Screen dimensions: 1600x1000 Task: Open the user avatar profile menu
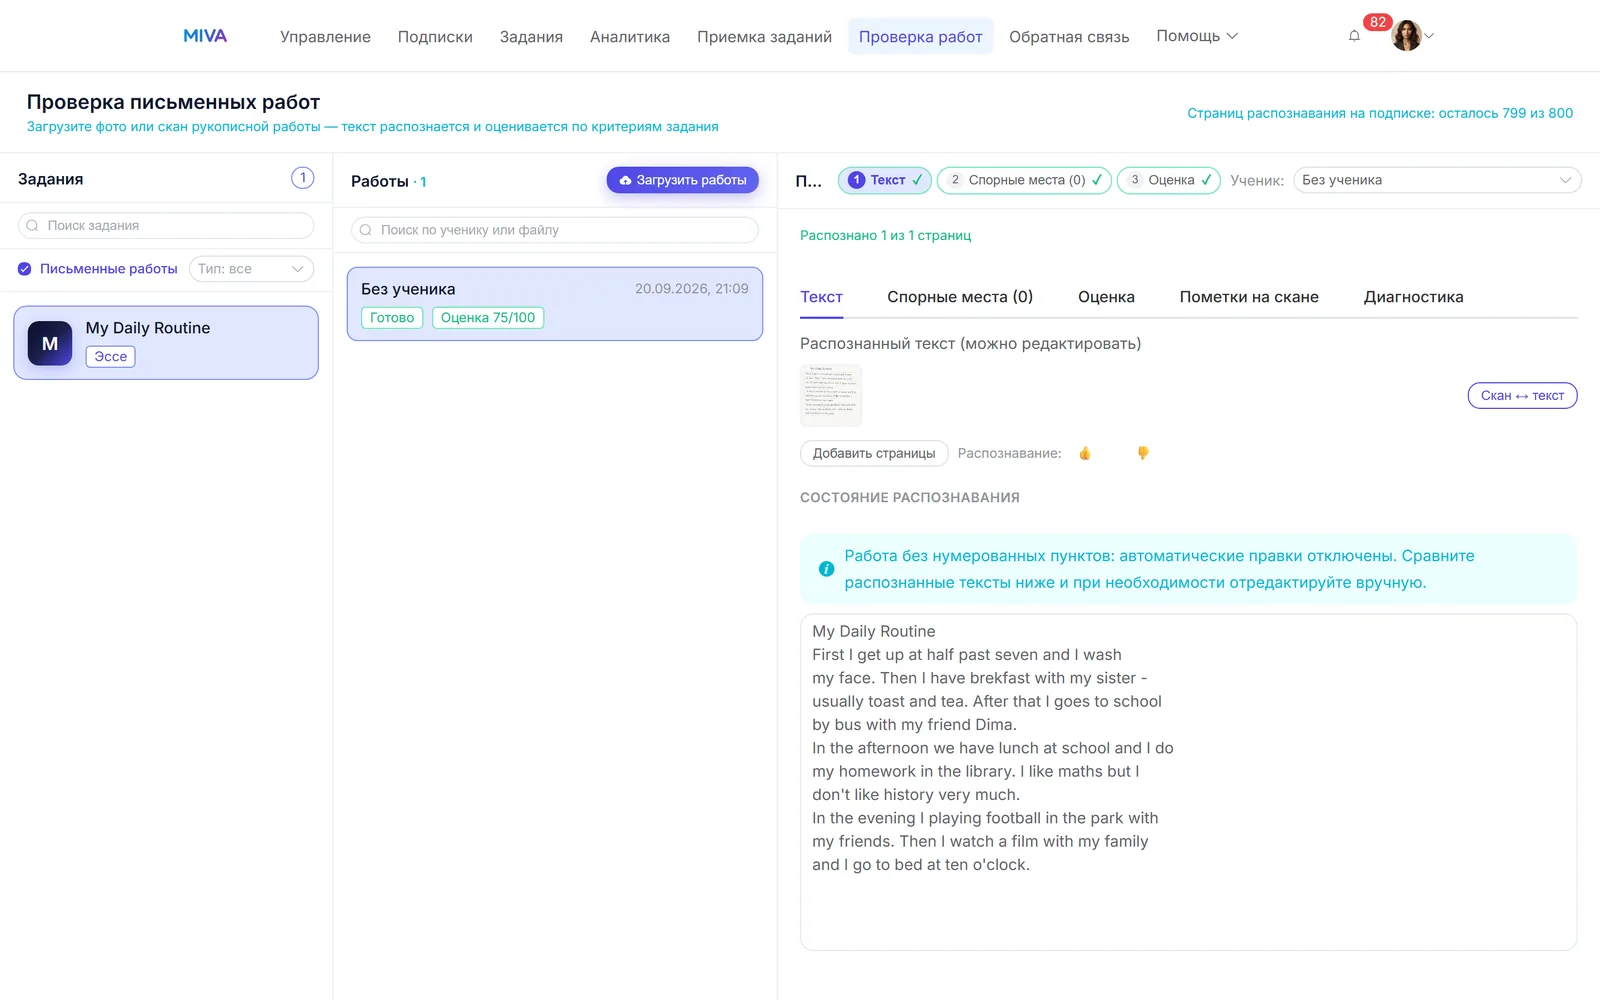1406,36
